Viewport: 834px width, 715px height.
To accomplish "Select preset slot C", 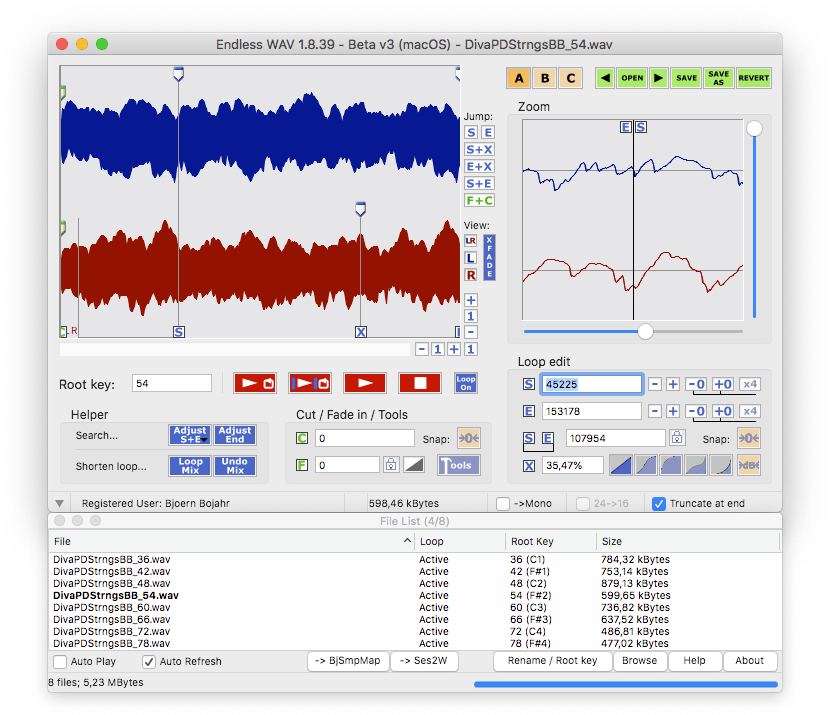I will point(571,78).
